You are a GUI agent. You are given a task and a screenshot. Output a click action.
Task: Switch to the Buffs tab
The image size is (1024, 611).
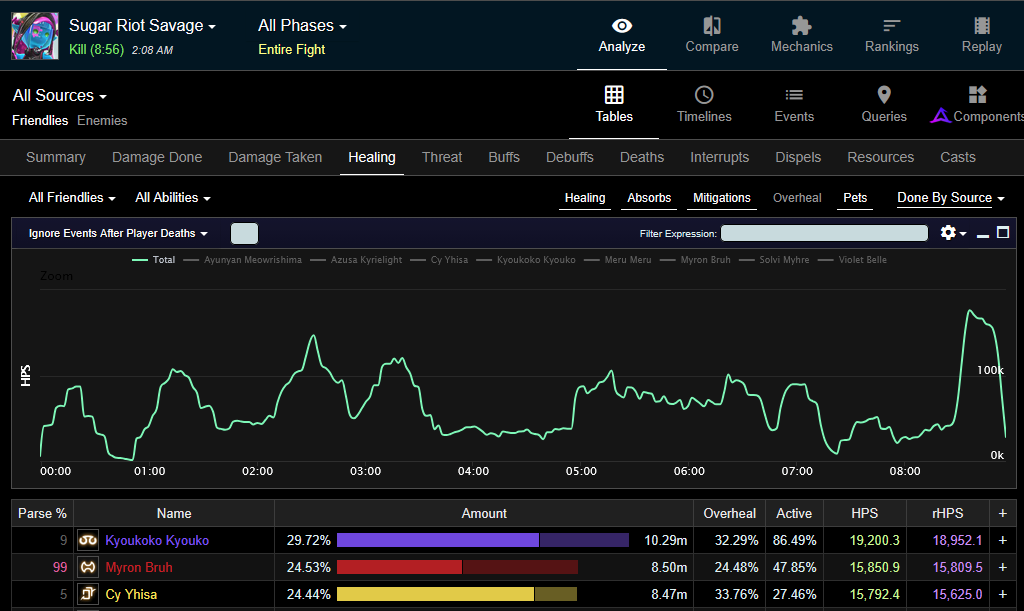tap(504, 157)
